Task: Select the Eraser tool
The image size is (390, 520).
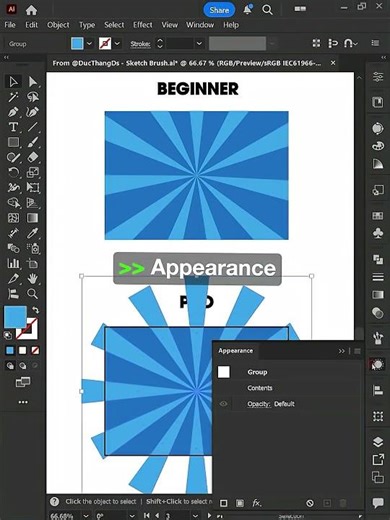Action: pos(33,157)
